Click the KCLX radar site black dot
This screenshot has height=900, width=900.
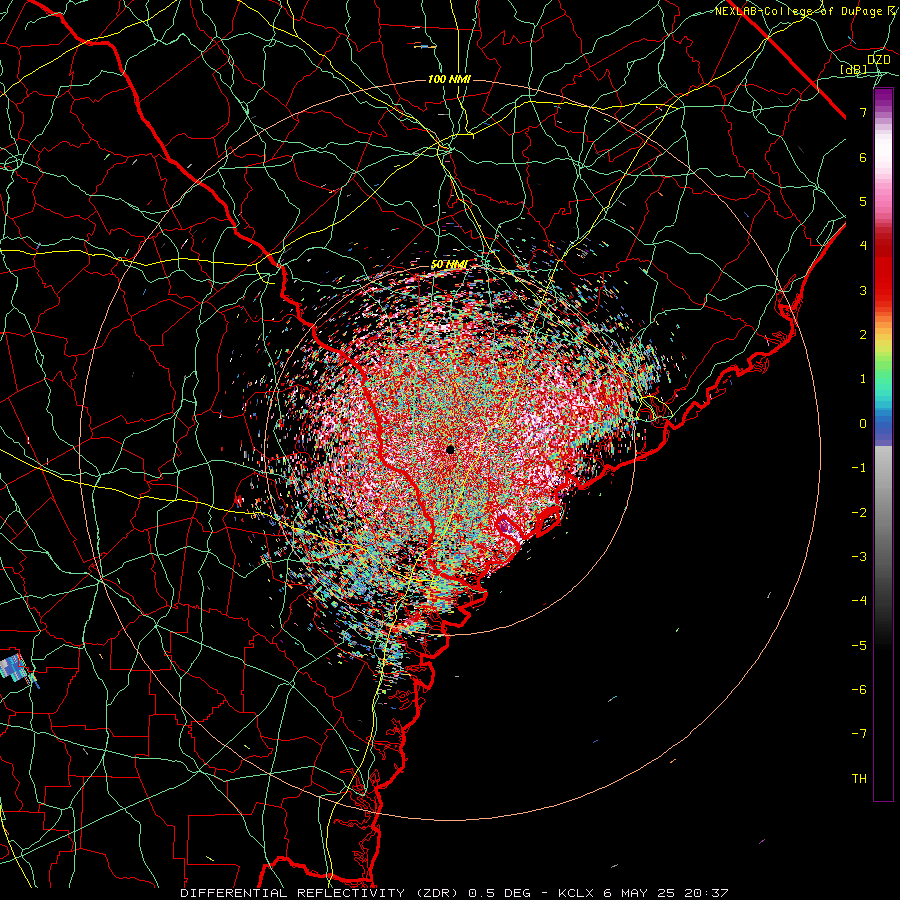pos(451,449)
